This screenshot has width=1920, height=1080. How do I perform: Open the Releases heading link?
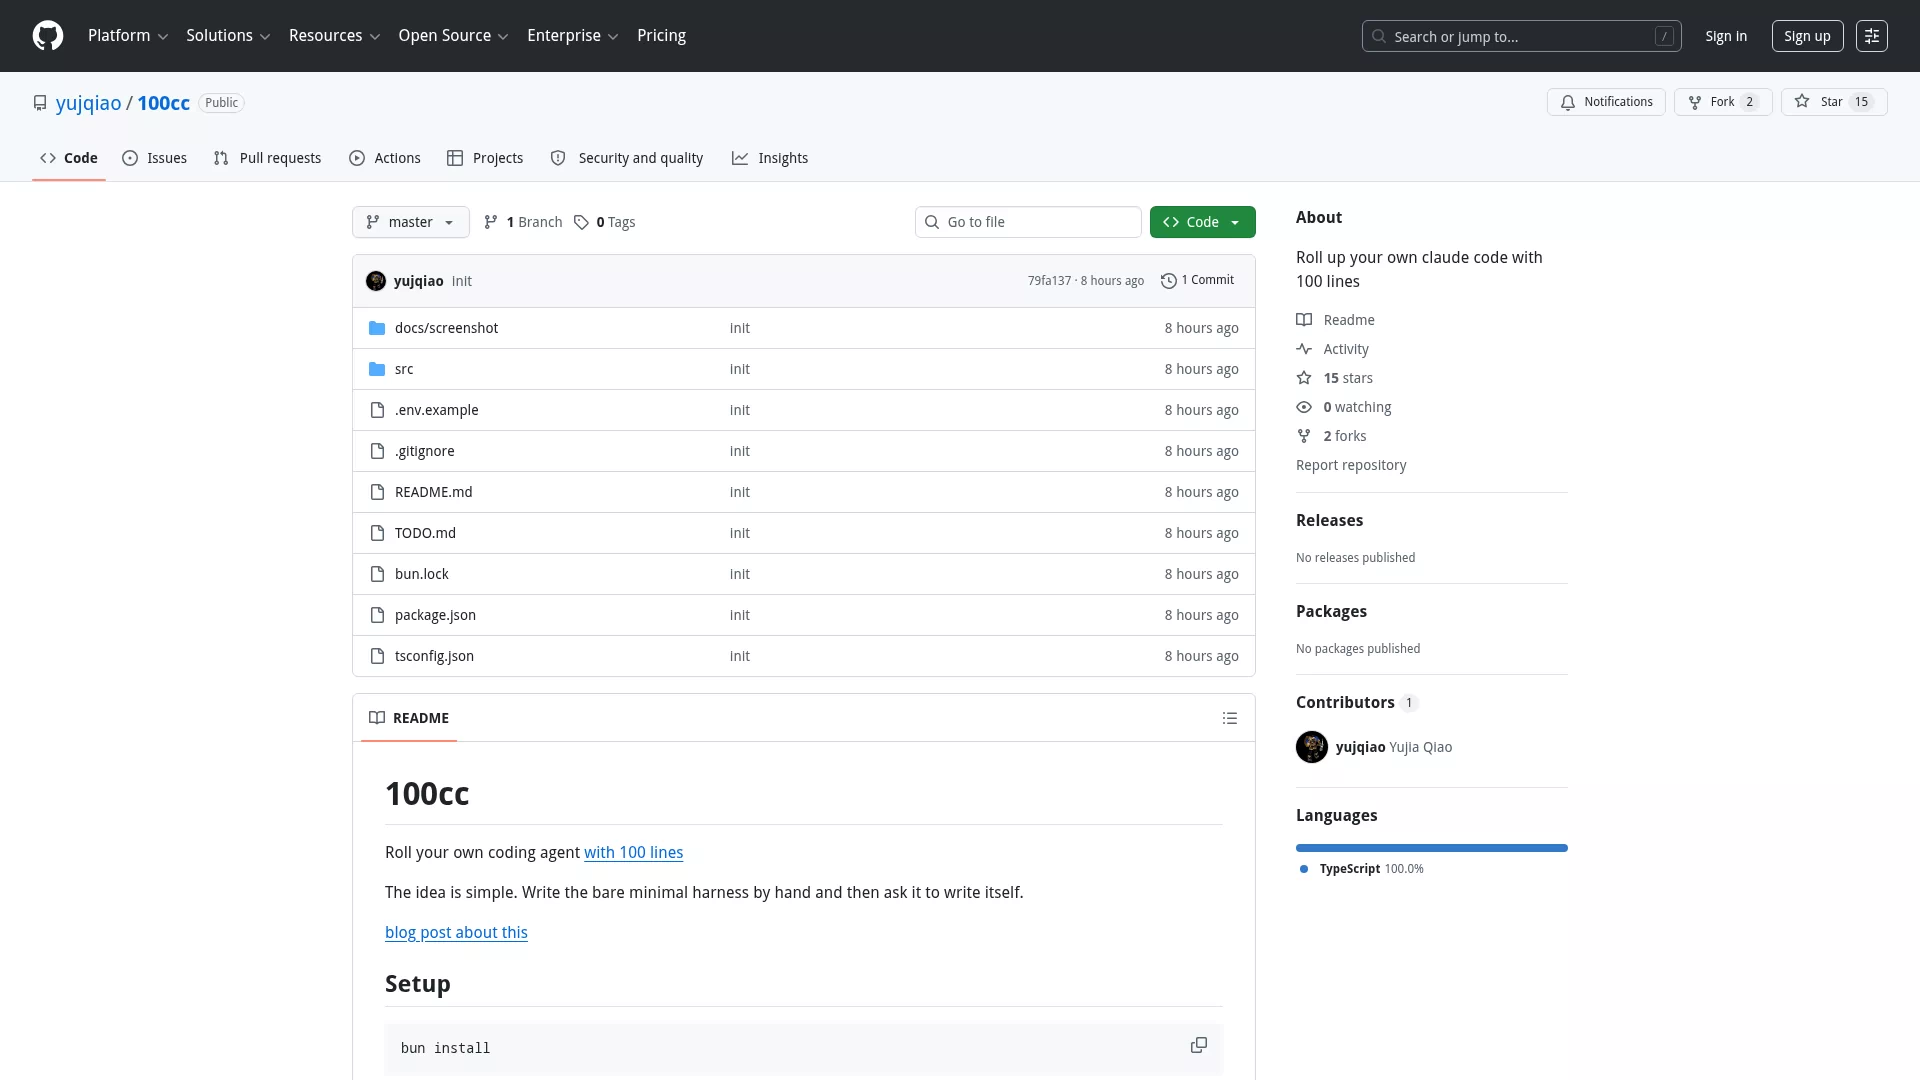click(x=1329, y=520)
